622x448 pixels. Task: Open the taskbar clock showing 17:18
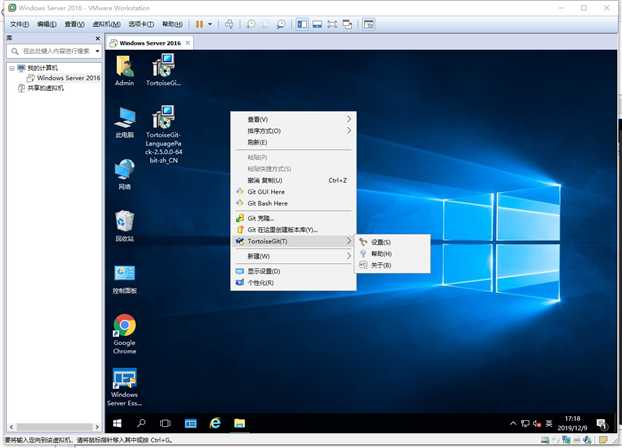(572, 423)
